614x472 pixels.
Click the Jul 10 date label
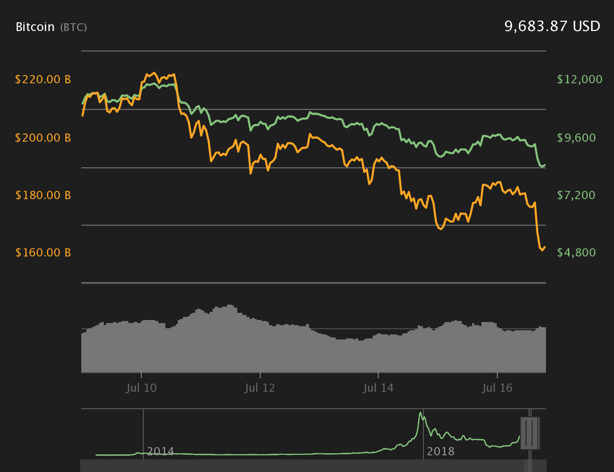coord(141,388)
